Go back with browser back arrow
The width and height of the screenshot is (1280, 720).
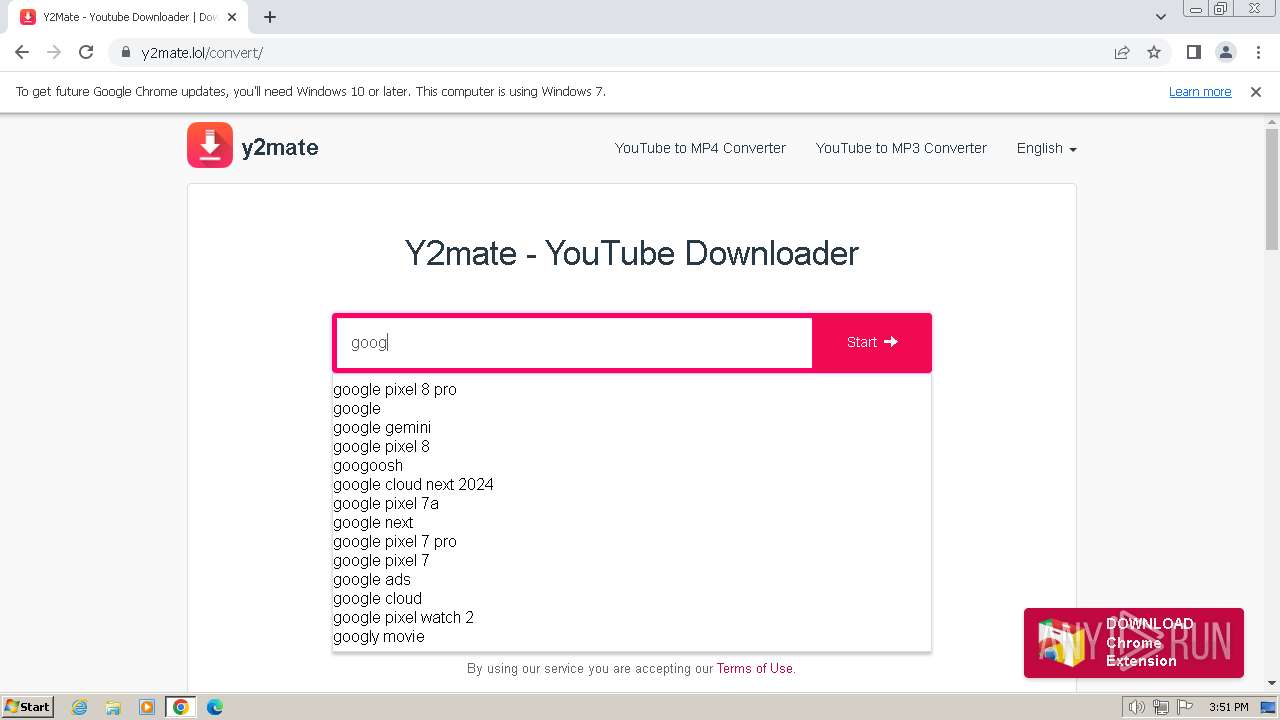tap(22, 52)
